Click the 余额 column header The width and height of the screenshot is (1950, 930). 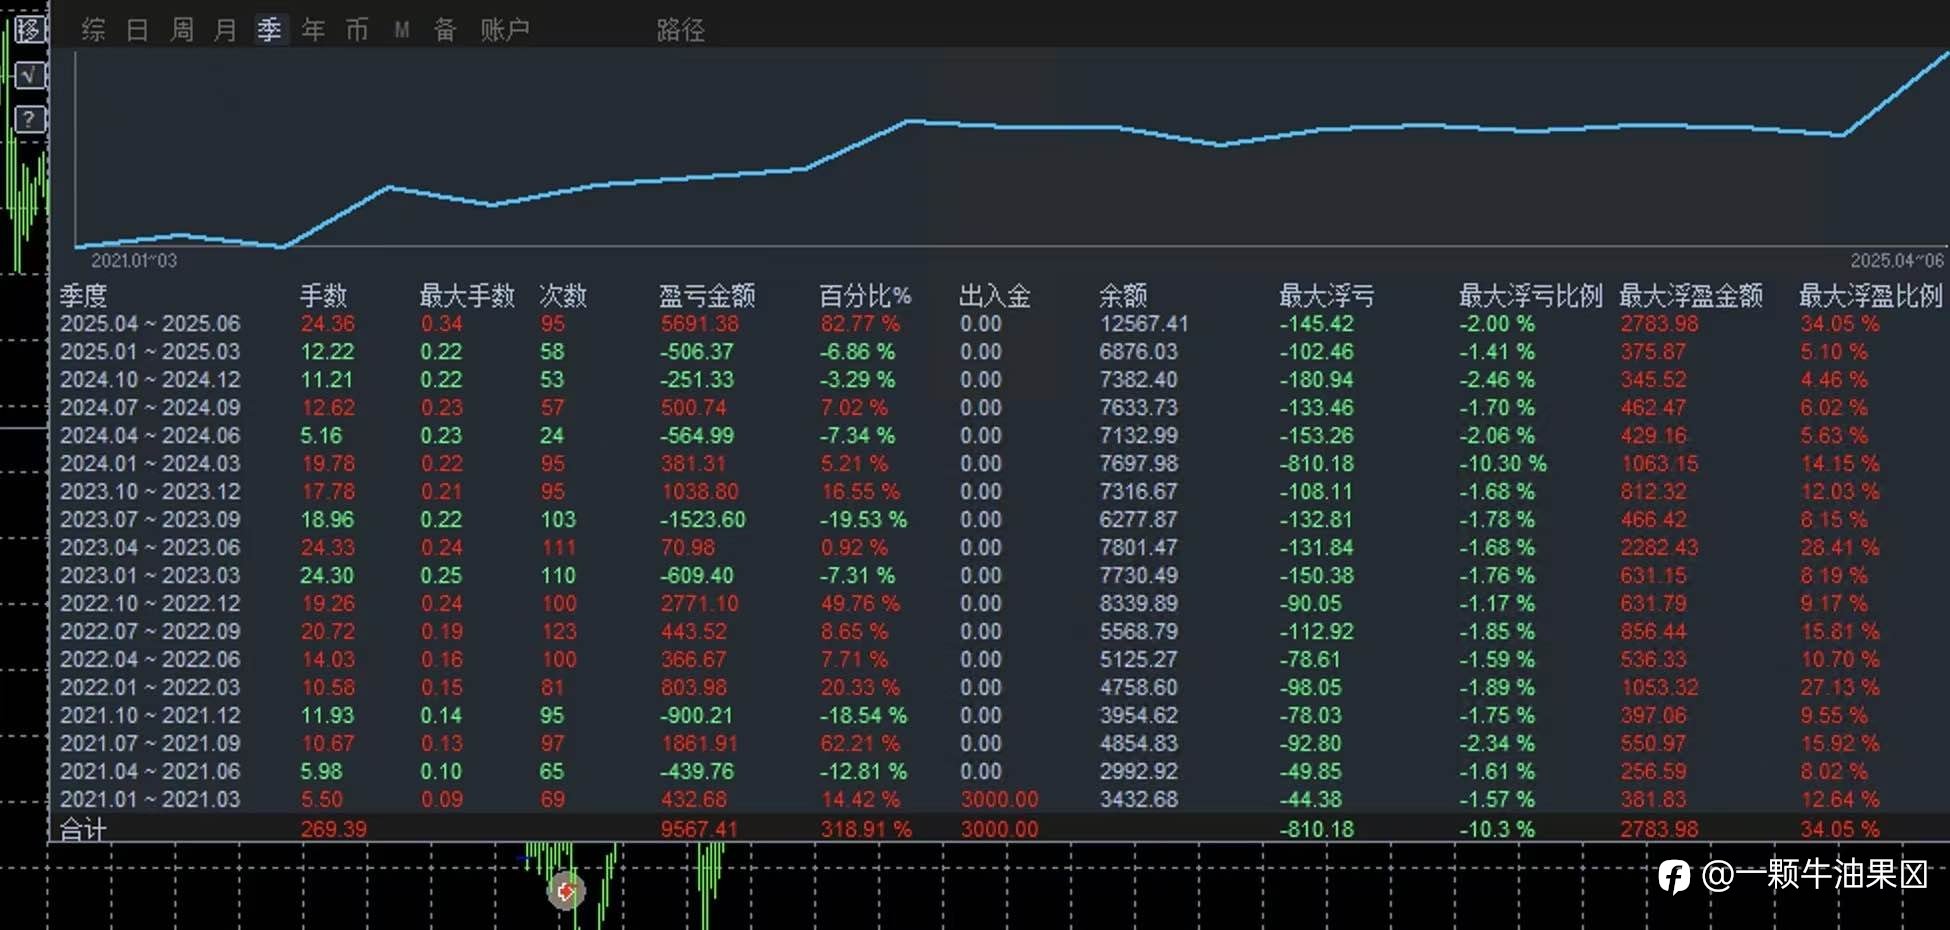point(1123,295)
